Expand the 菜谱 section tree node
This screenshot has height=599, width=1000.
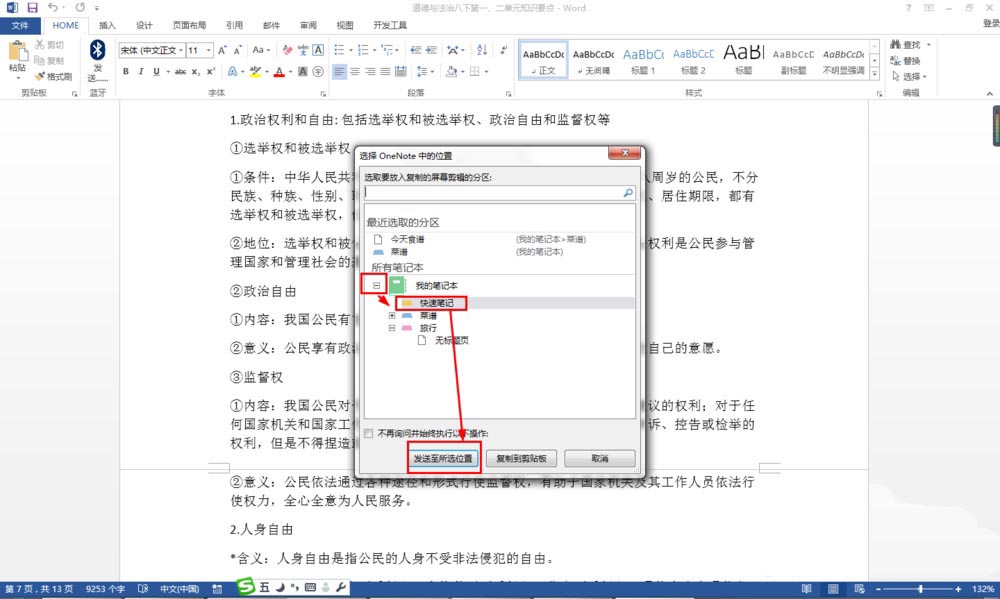pyautogui.click(x=392, y=315)
